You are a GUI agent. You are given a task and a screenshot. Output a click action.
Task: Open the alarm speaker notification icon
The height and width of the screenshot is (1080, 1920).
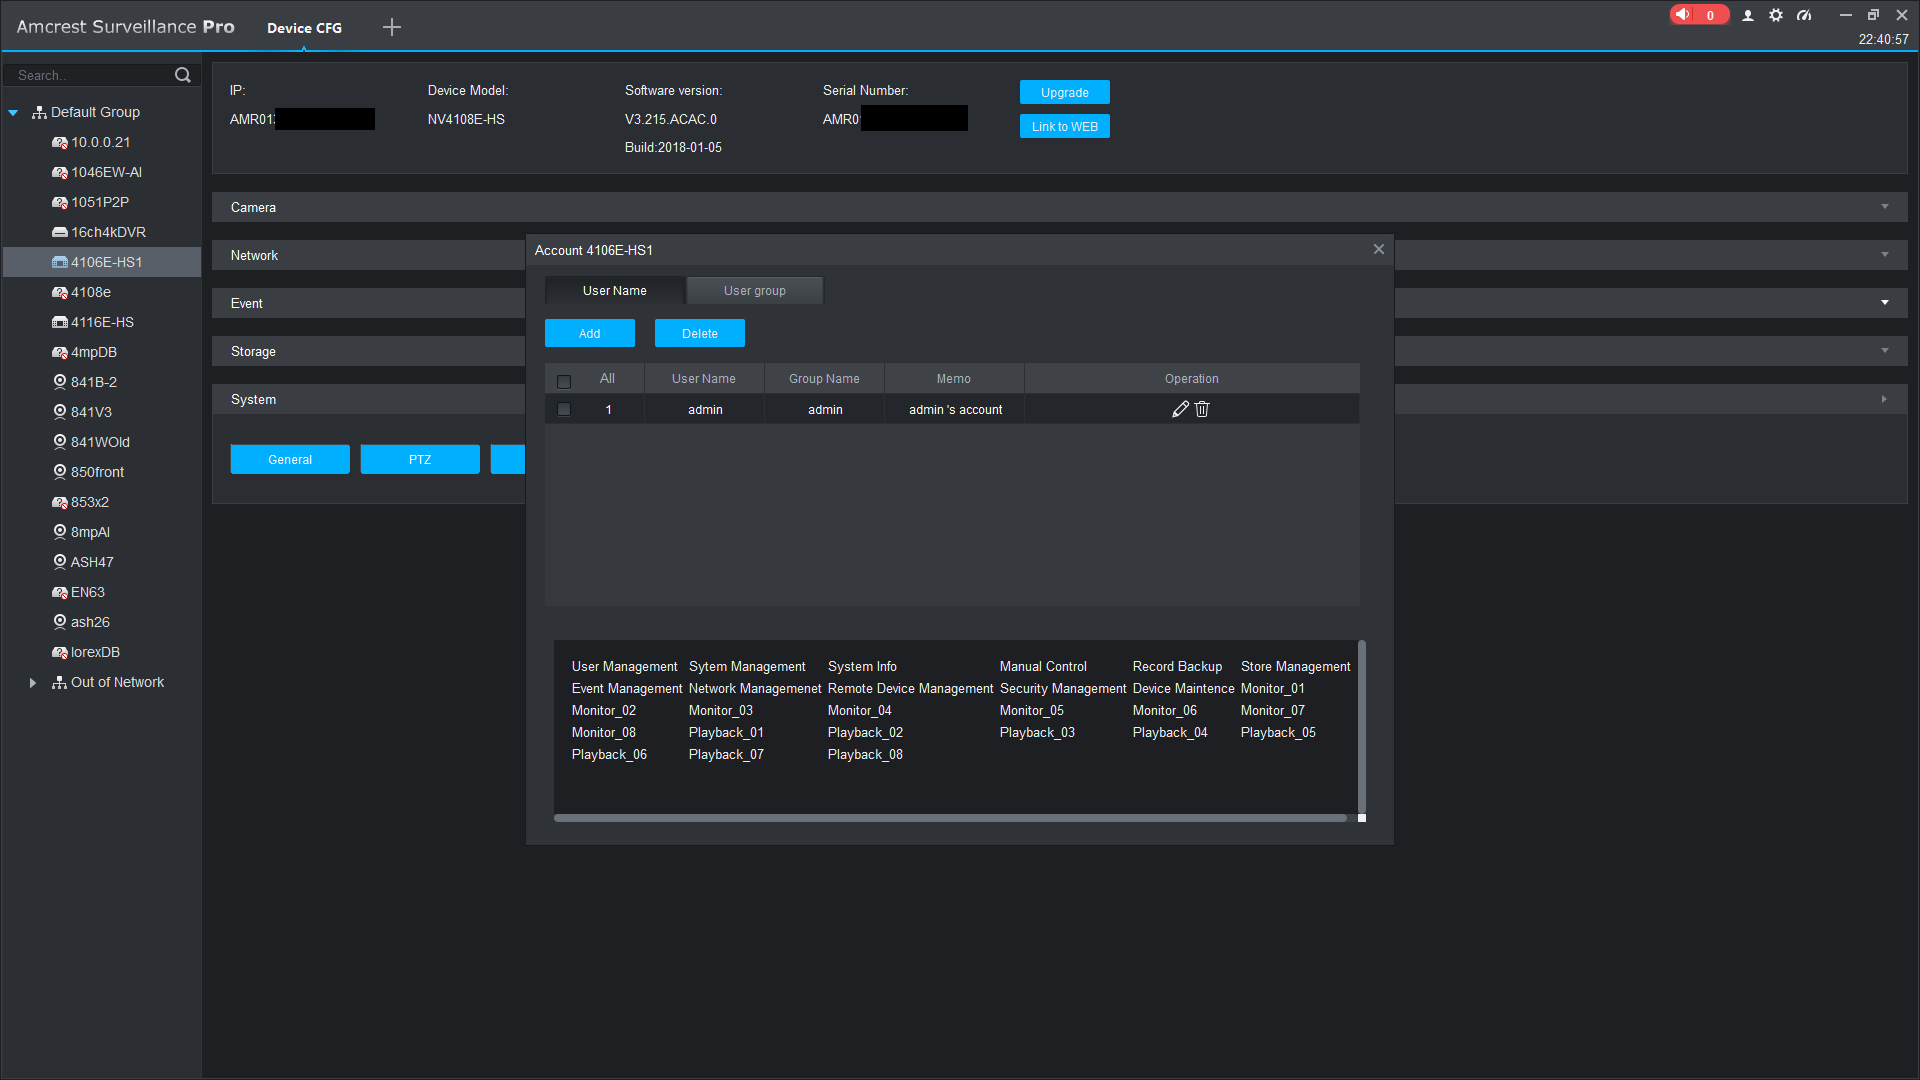[1684, 15]
